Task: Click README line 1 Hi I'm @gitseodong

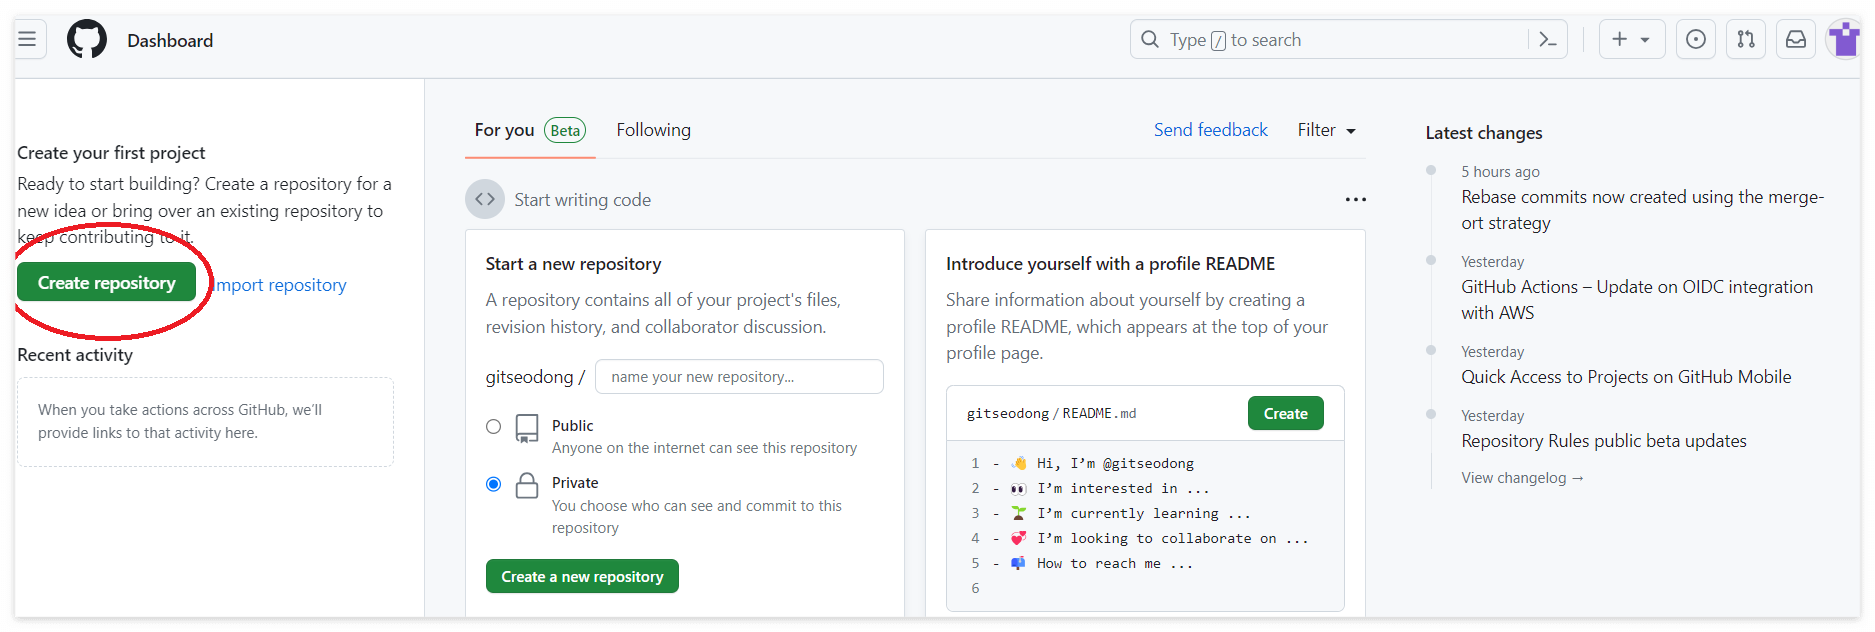Action: (1102, 463)
